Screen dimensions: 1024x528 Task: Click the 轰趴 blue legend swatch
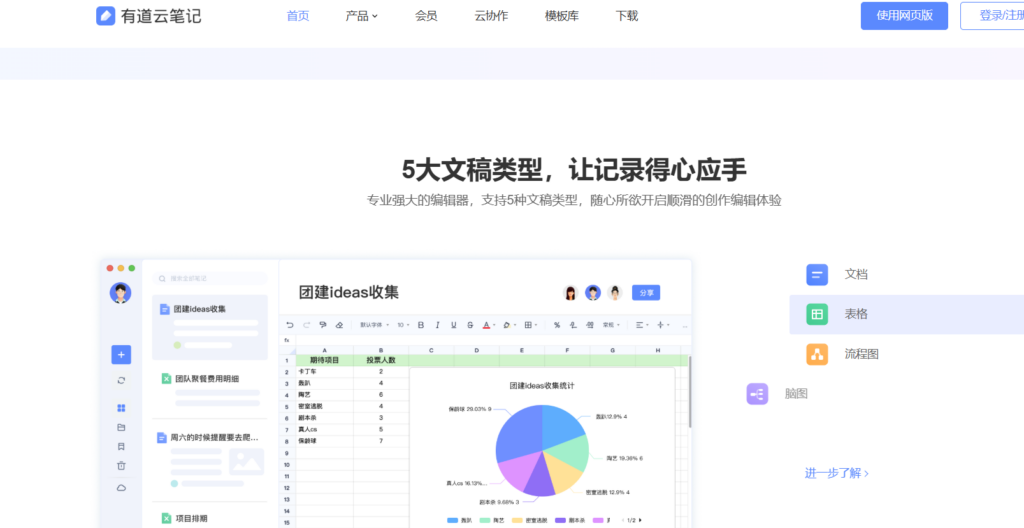pyautogui.click(x=453, y=520)
